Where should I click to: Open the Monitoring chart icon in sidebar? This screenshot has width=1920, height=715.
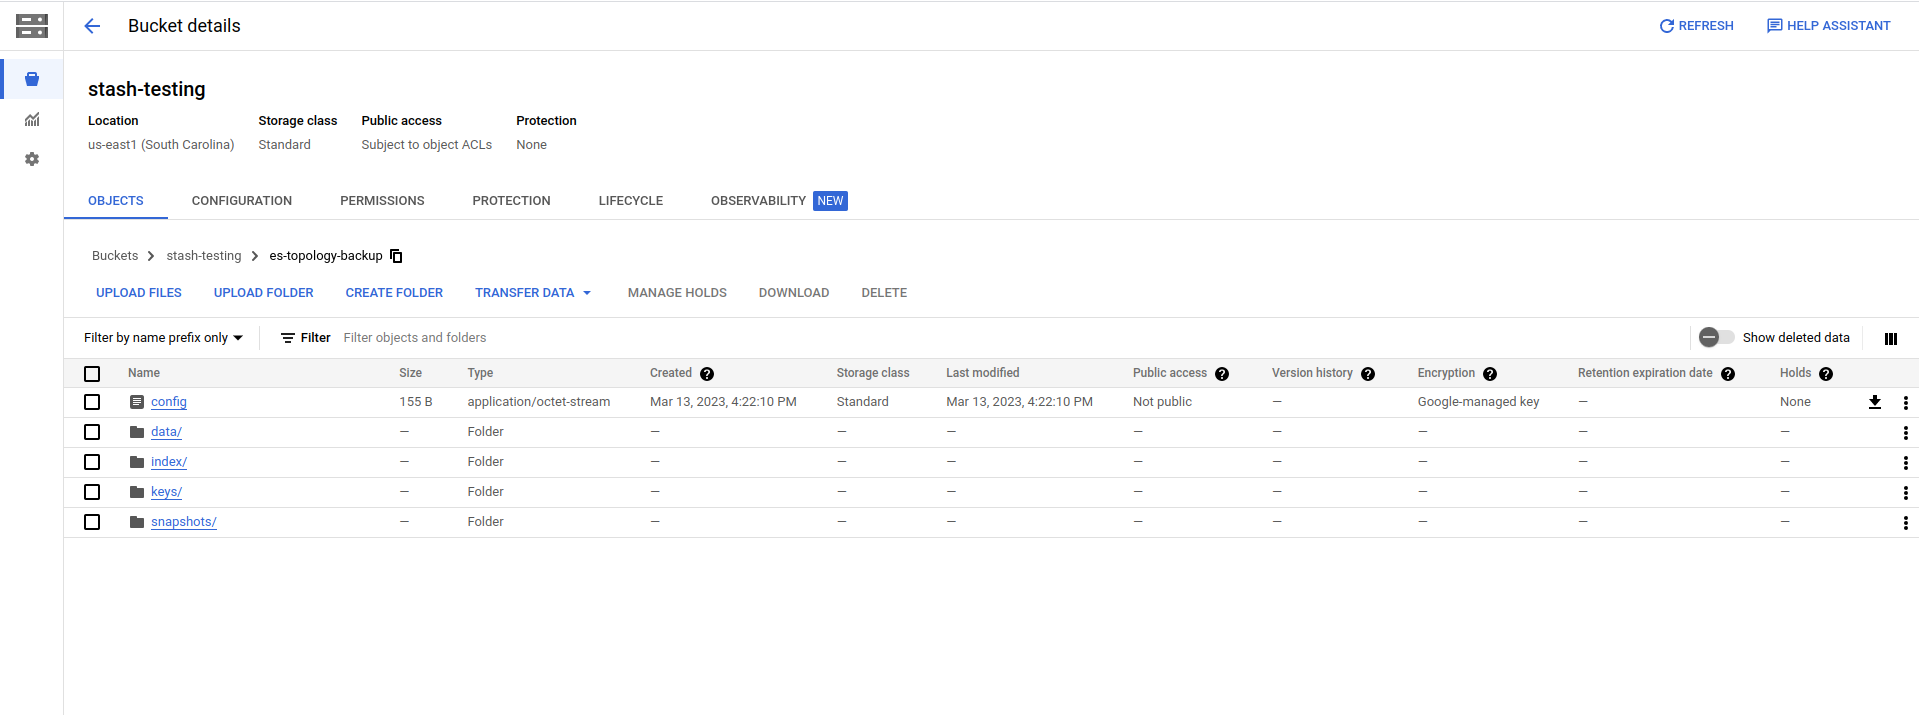[32, 120]
